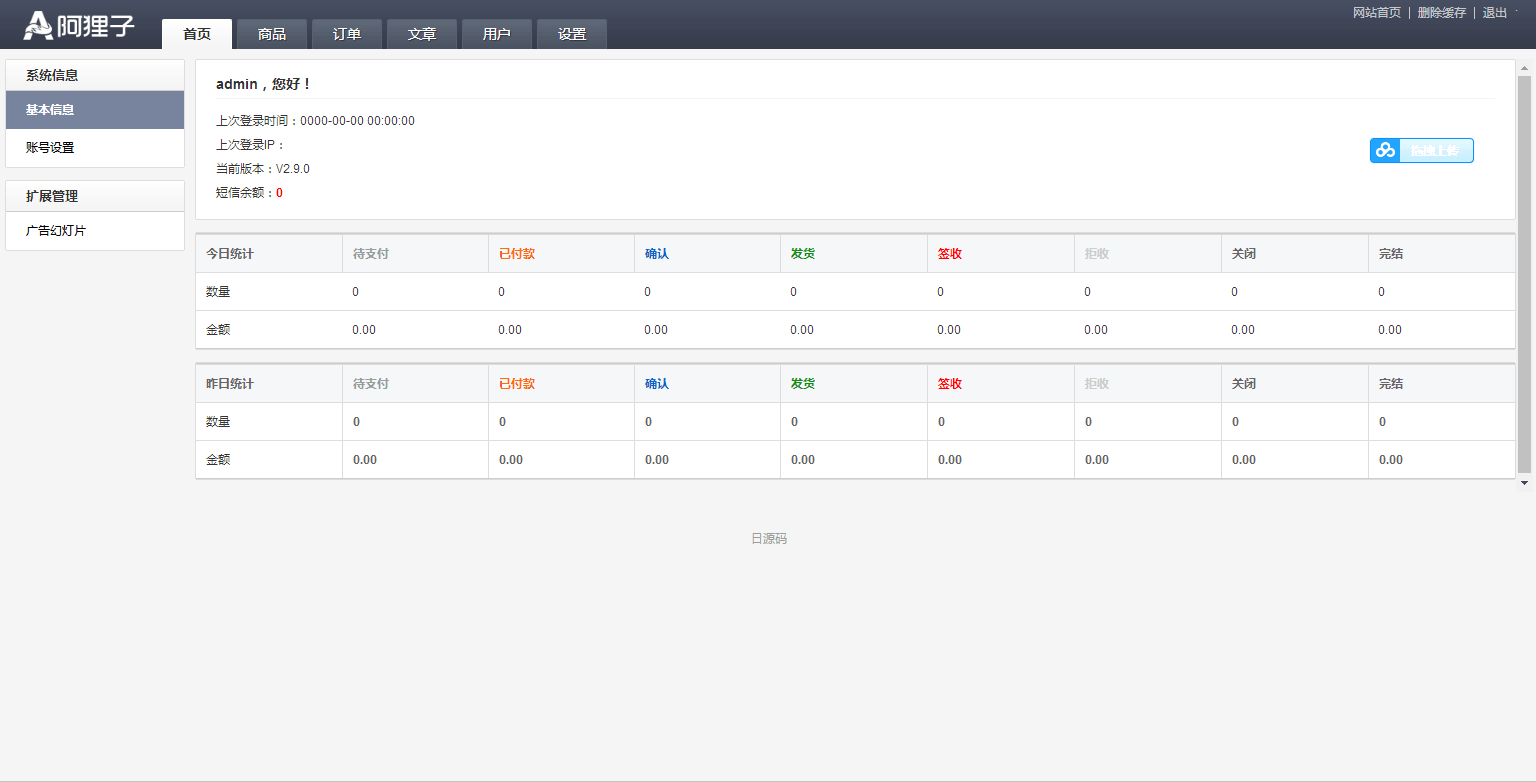Screen dimensions: 1536x782
Task: Click the scrollbar up arrow
Action: pyautogui.click(x=1524, y=67)
